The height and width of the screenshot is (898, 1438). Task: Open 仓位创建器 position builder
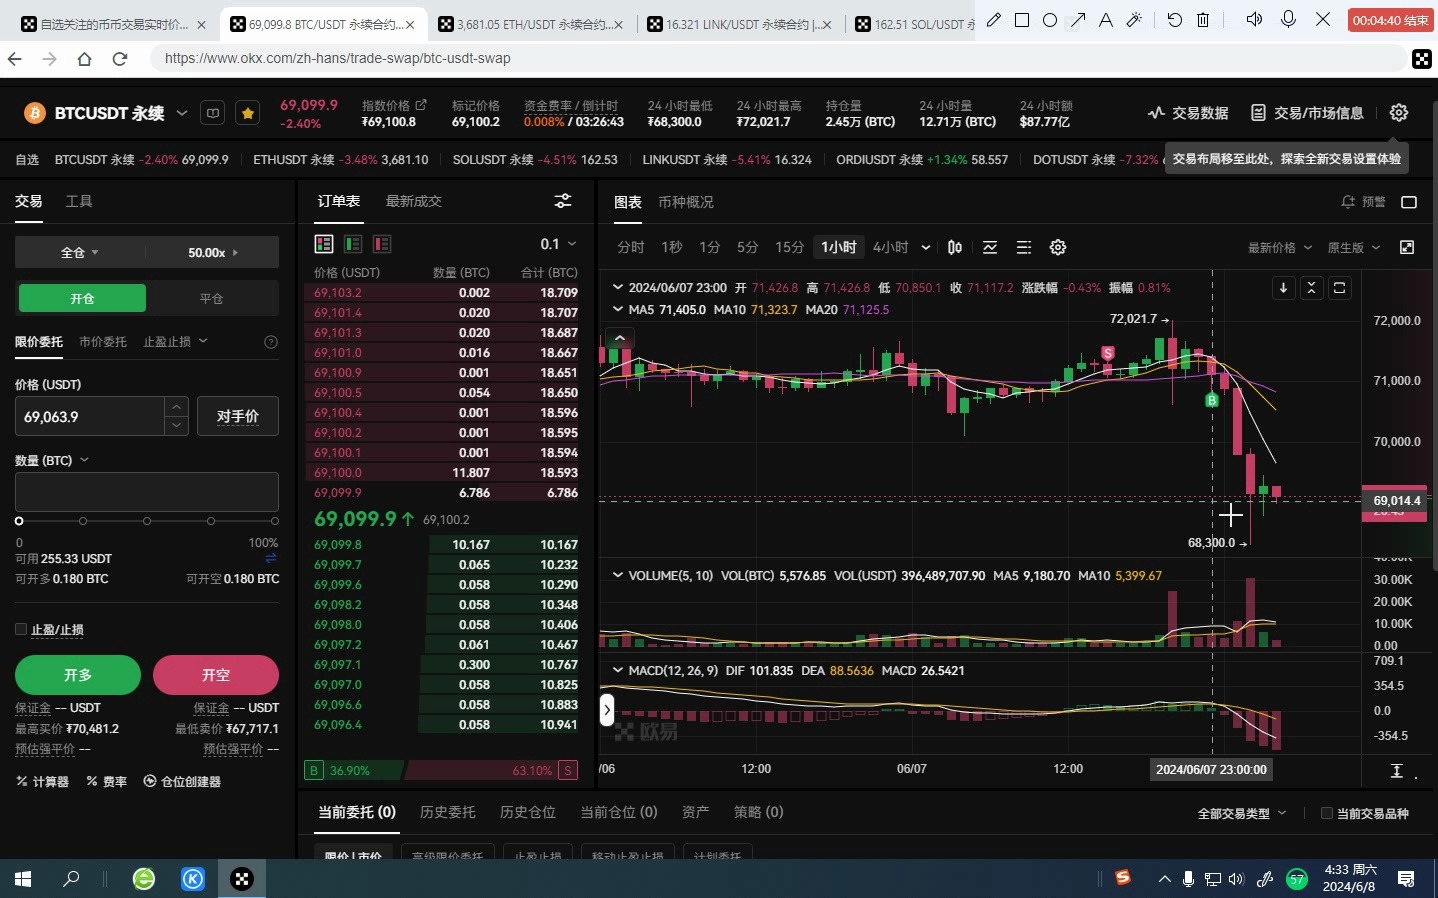[182, 781]
